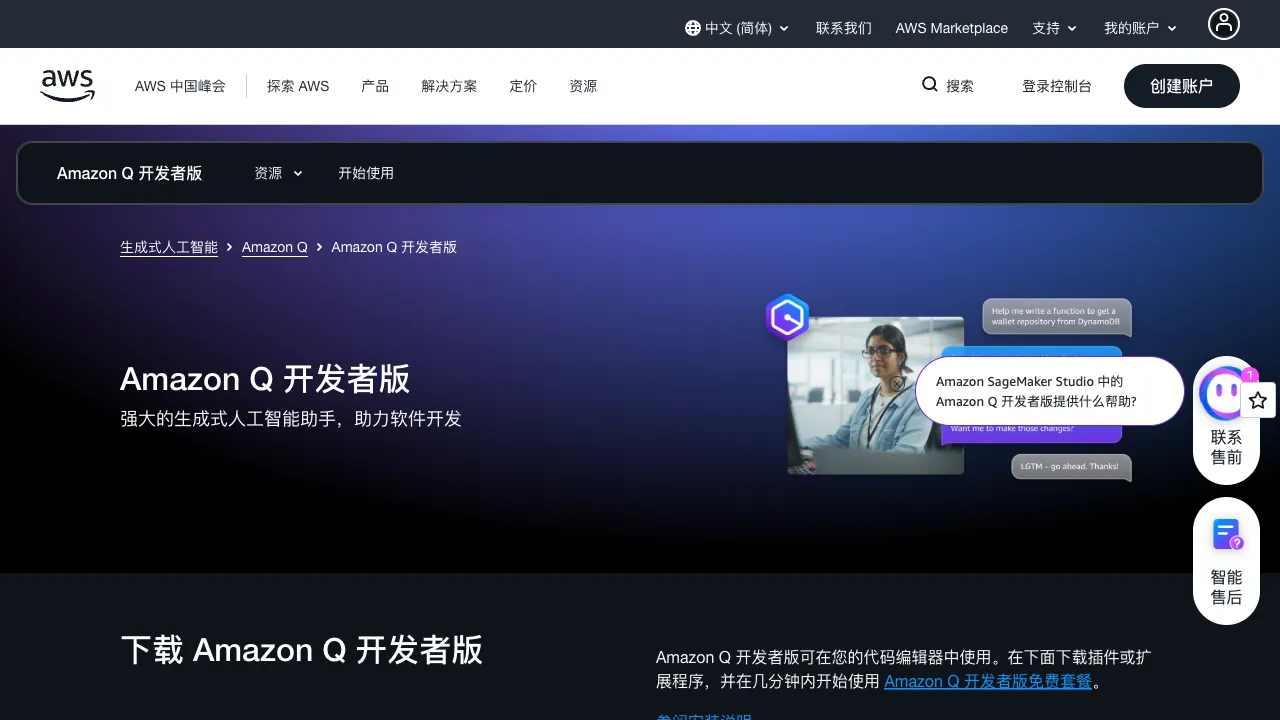Close the chat suggestion bubble
The height and width of the screenshot is (720, 1280).
[x=897, y=384]
